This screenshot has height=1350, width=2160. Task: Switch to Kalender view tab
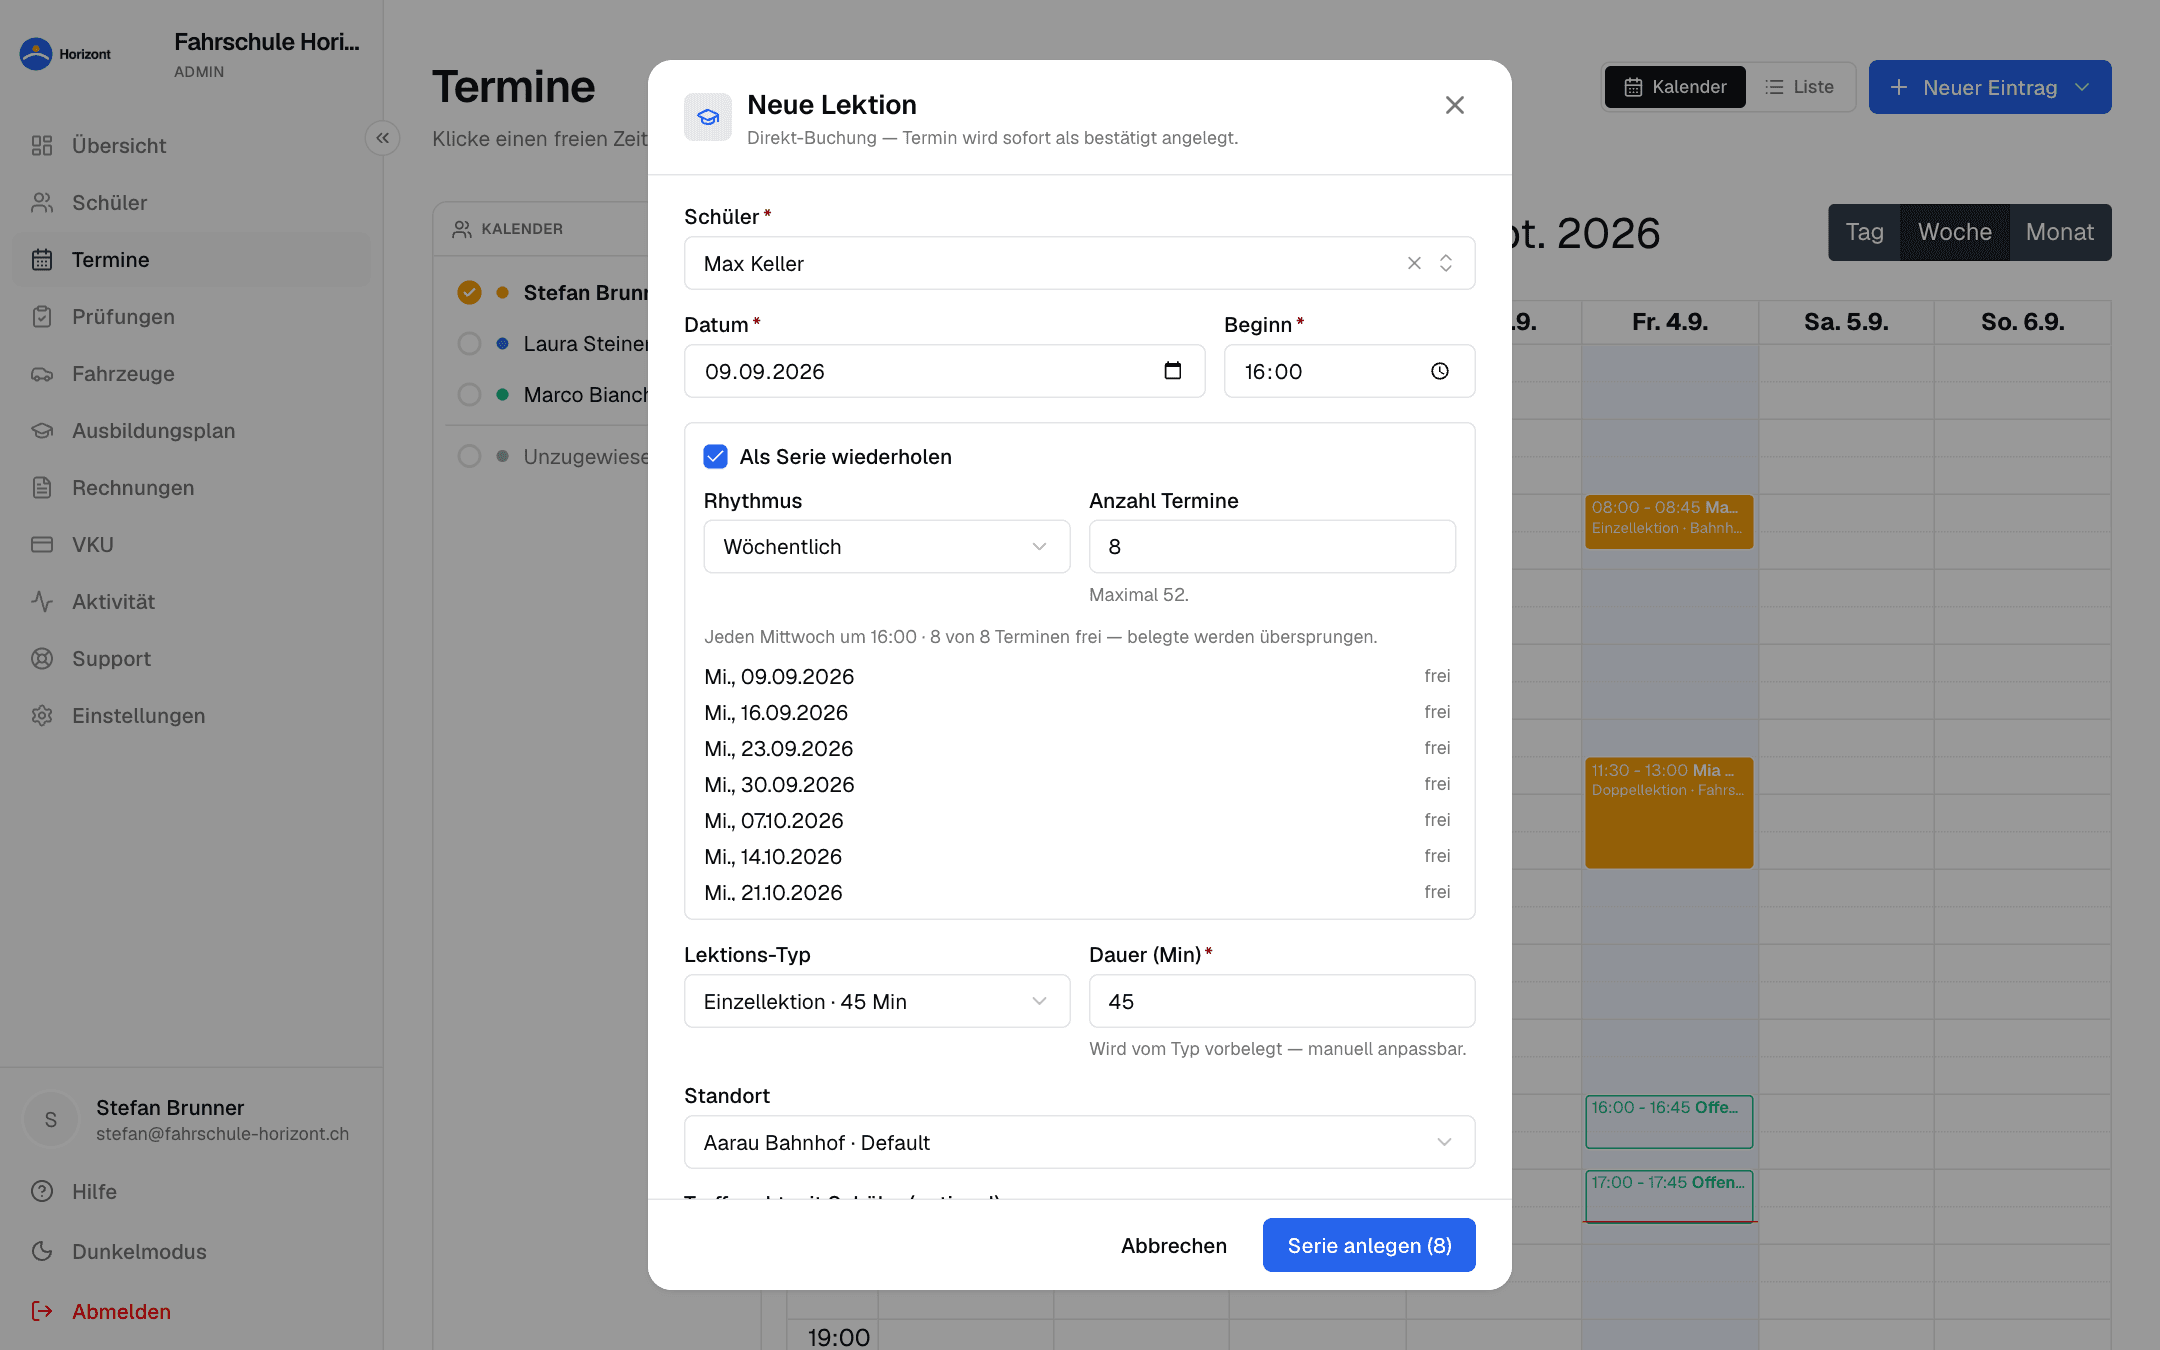click(1675, 87)
